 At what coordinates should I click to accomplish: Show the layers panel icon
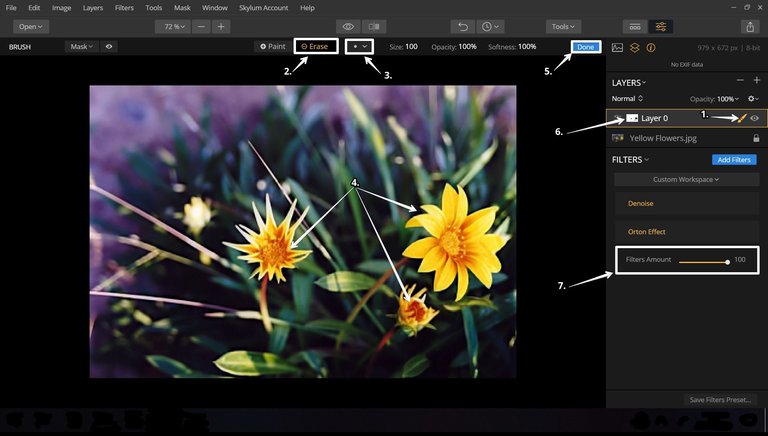click(634, 48)
